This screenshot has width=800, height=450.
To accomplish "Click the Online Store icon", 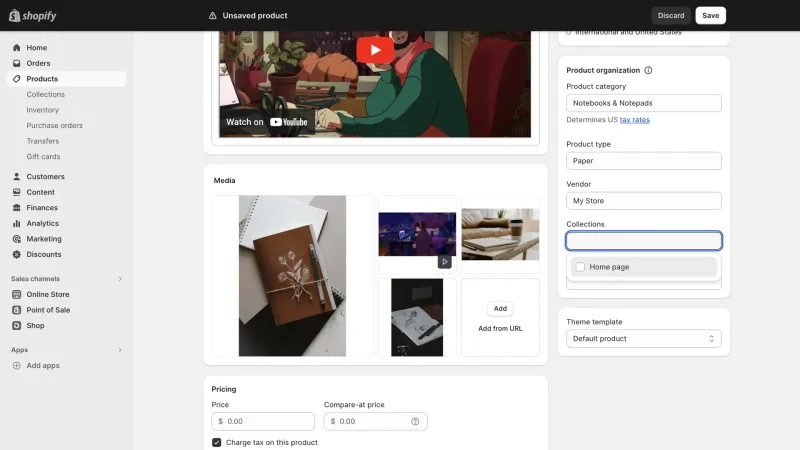I will tap(16, 294).
